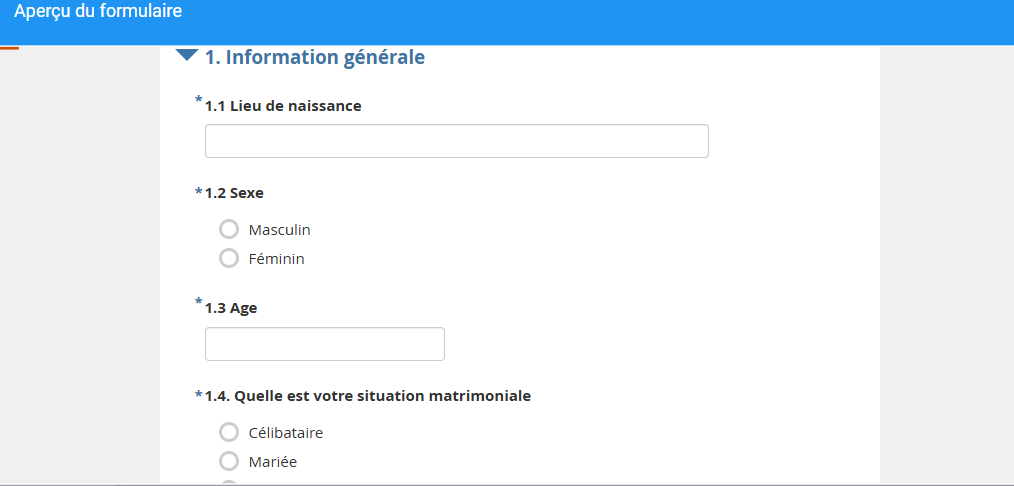Choose the Mariée radio option

(229, 461)
